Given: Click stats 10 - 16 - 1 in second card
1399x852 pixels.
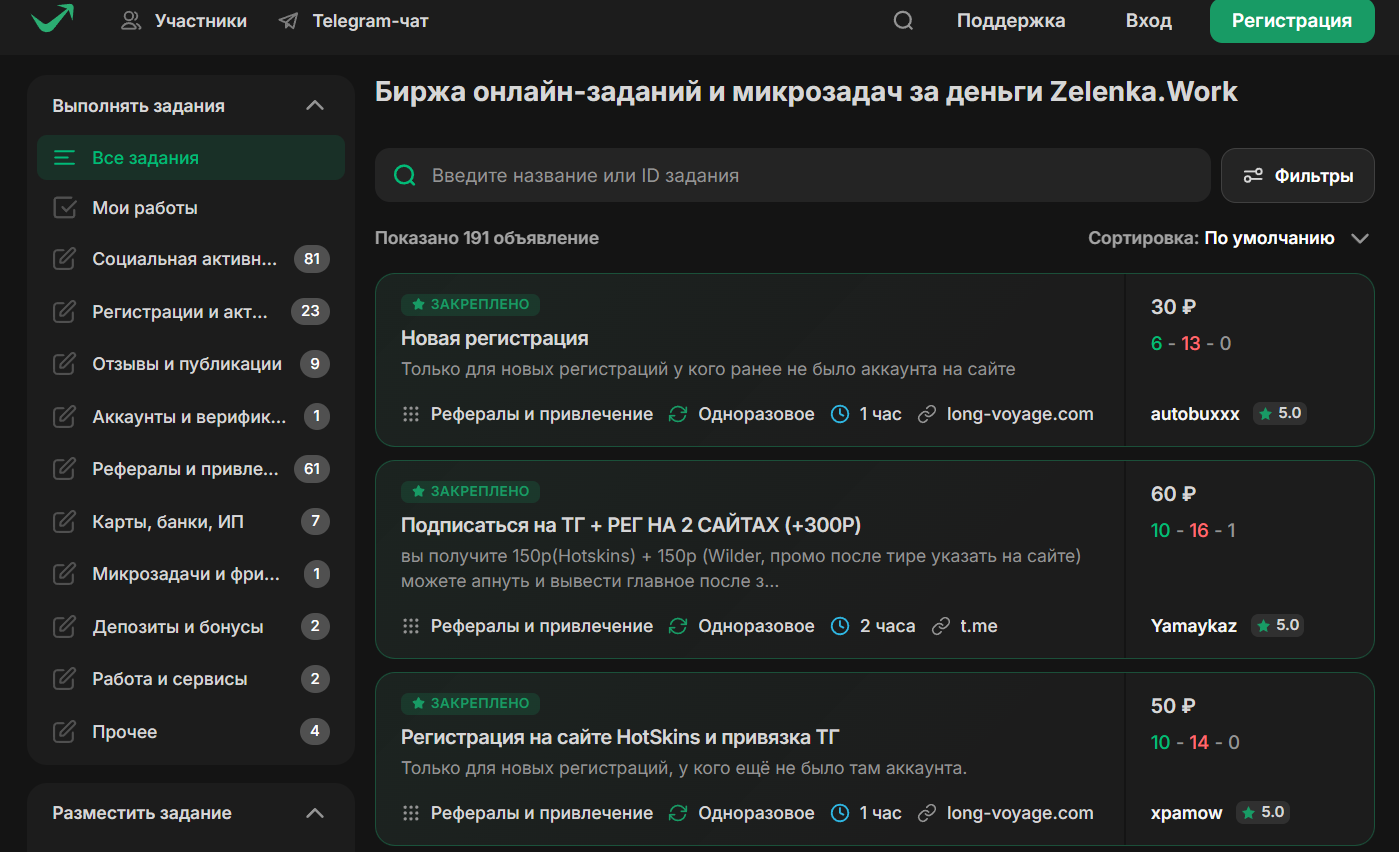Looking at the screenshot, I should click(x=1193, y=531).
